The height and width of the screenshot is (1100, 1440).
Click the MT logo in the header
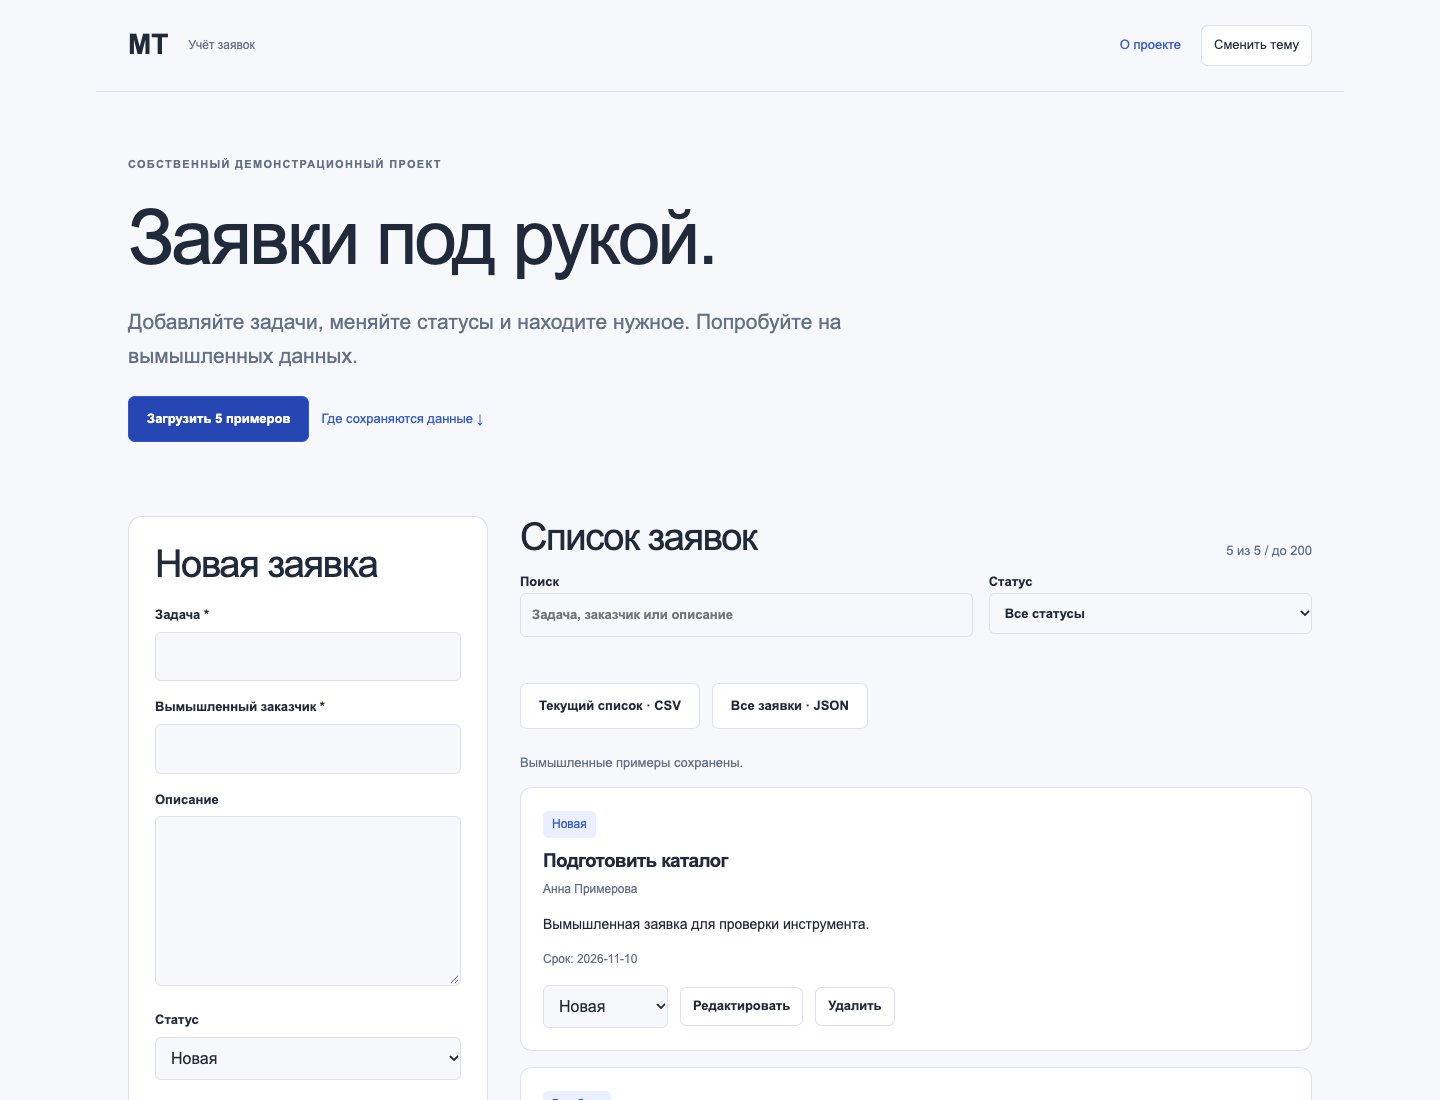[148, 45]
